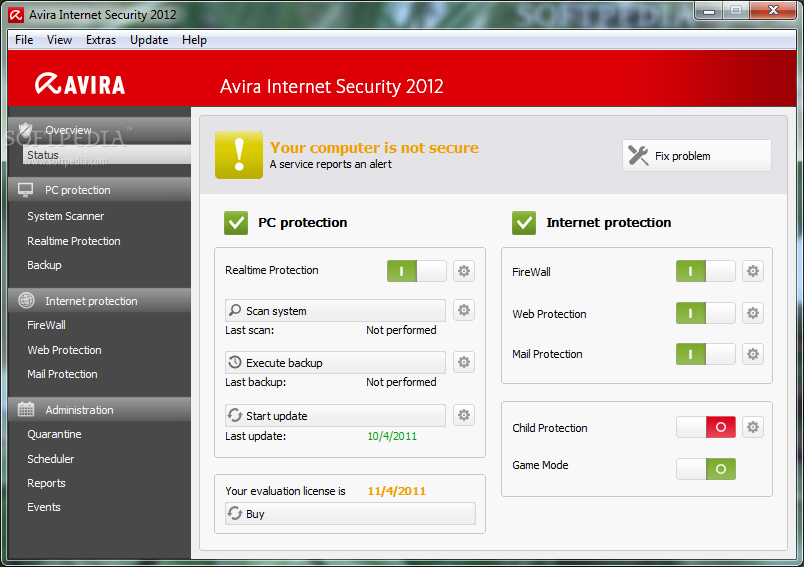Open Child Protection settings gear
Screen dimensions: 804x567
click(752, 427)
